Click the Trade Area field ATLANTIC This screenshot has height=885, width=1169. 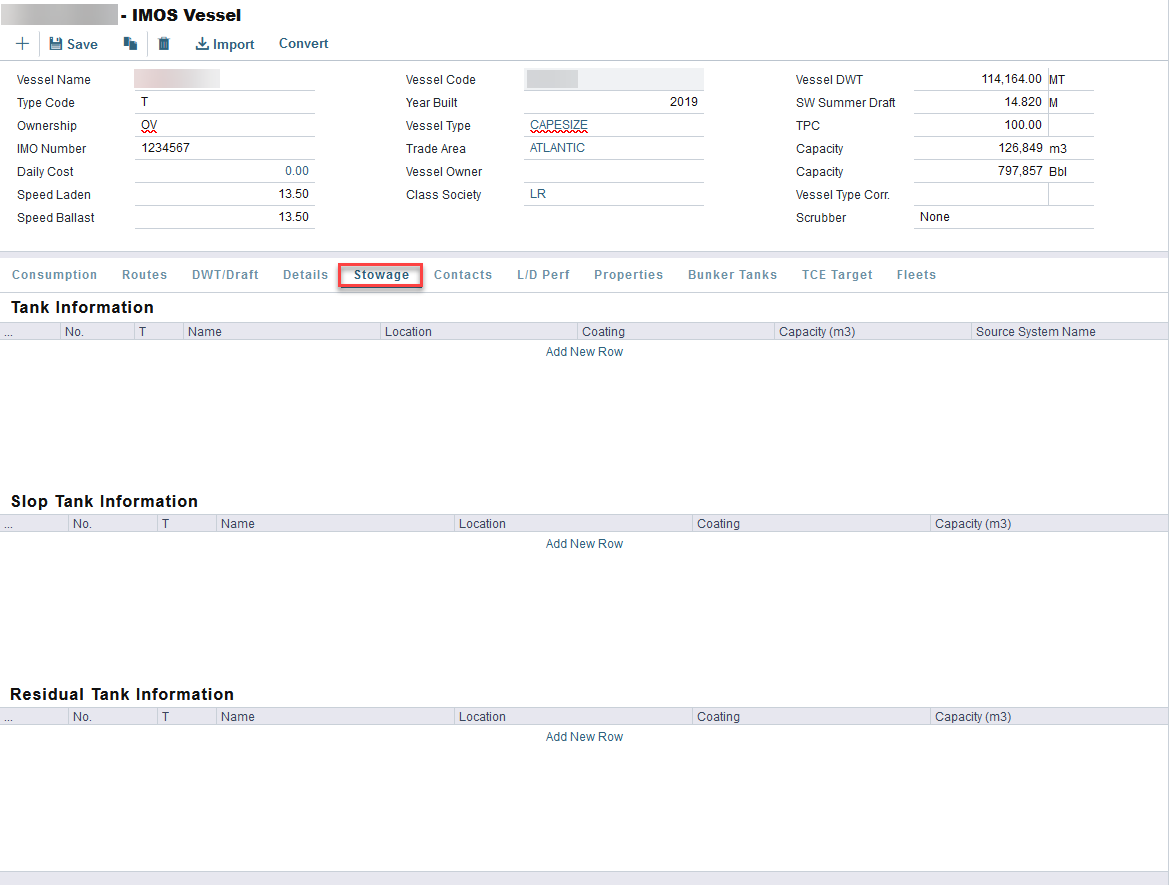613,148
